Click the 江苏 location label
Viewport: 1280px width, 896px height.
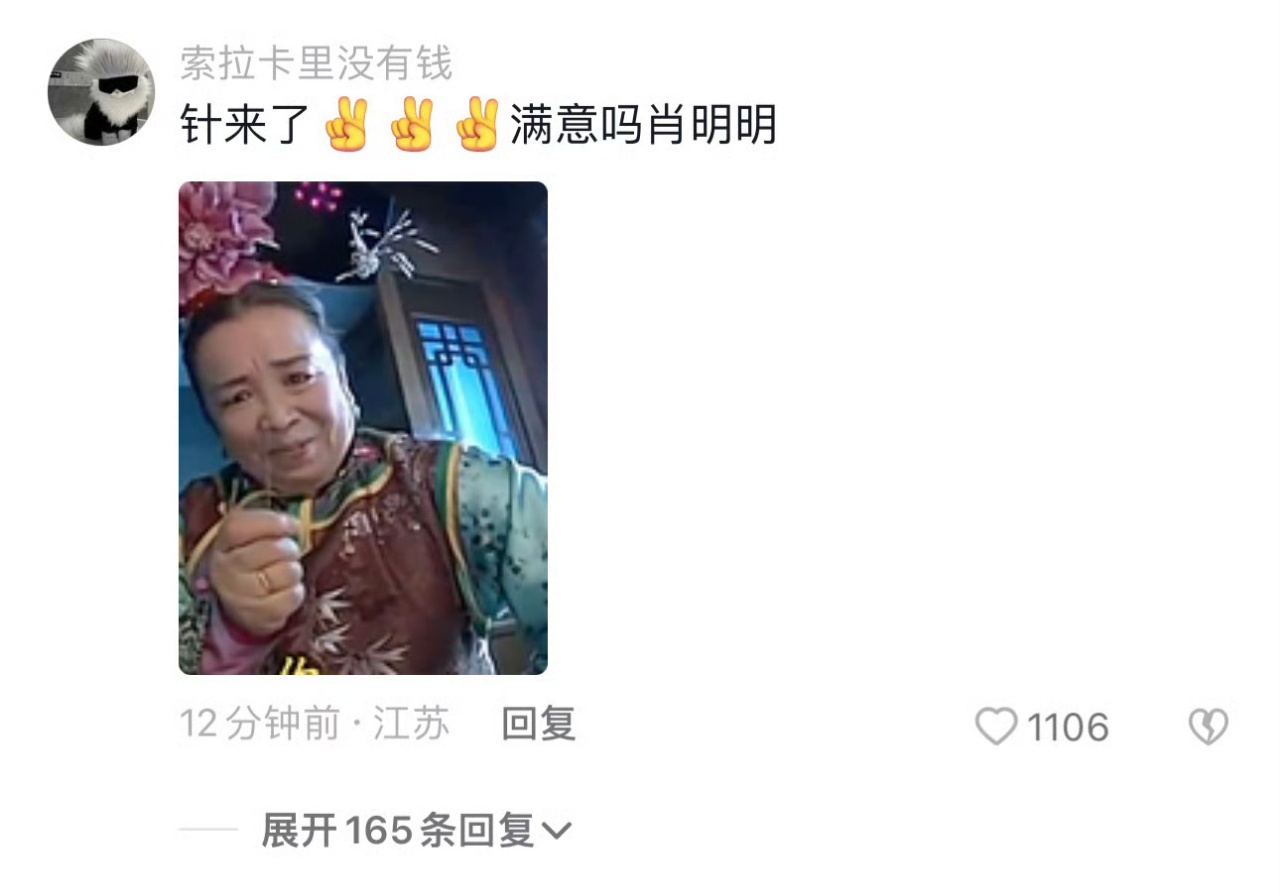coord(411,724)
